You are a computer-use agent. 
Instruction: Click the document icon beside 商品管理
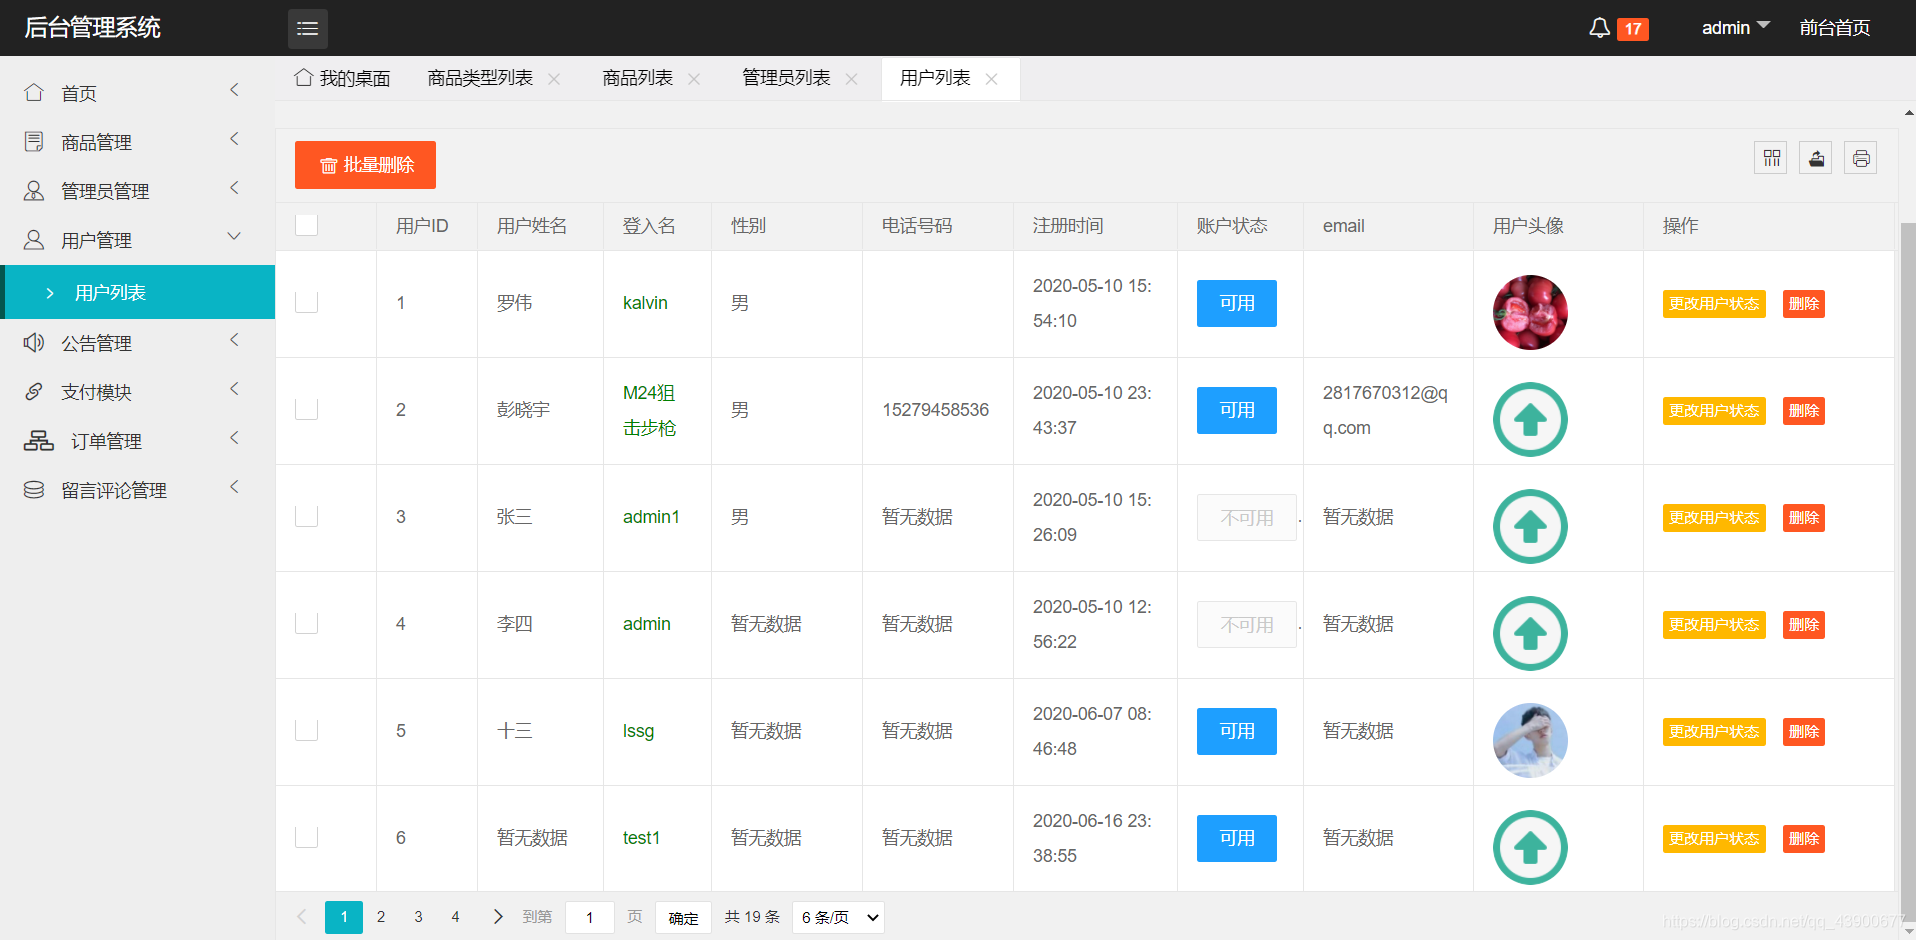coord(34,141)
